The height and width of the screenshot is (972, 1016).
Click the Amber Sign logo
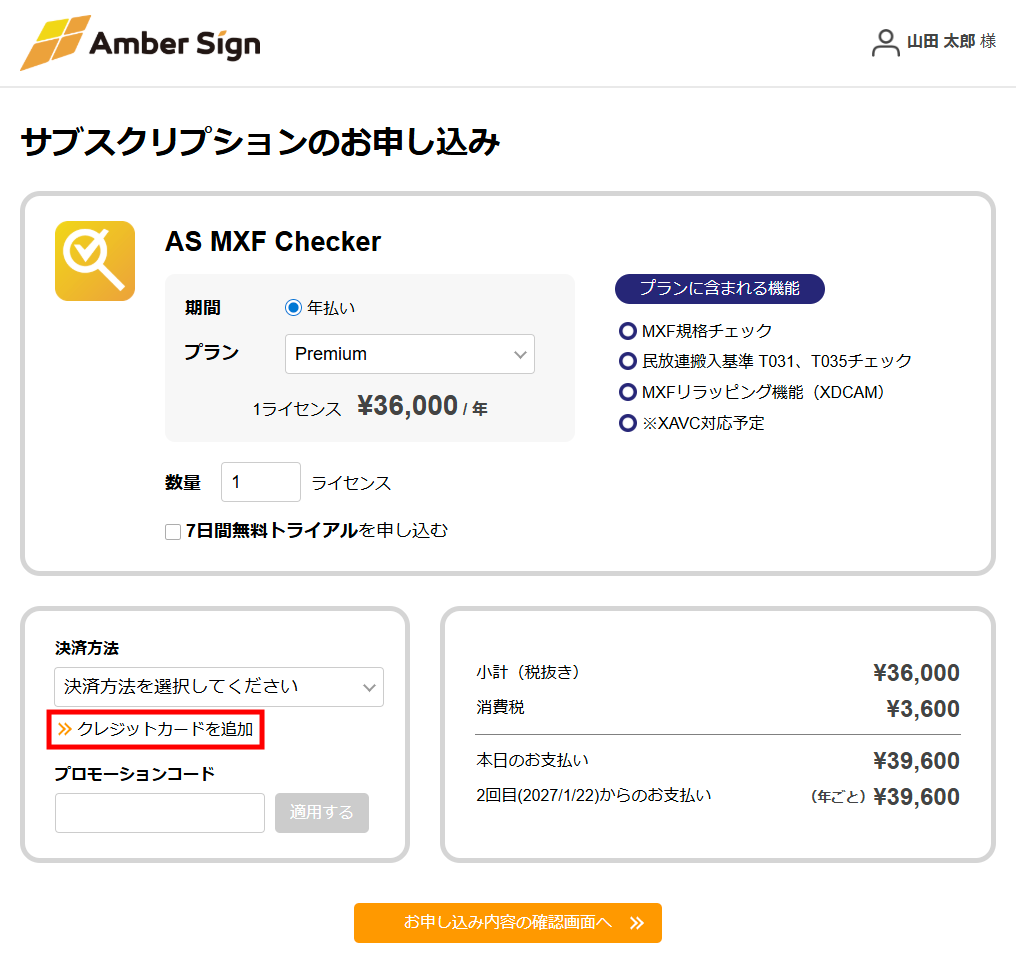[x=139, y=42]
